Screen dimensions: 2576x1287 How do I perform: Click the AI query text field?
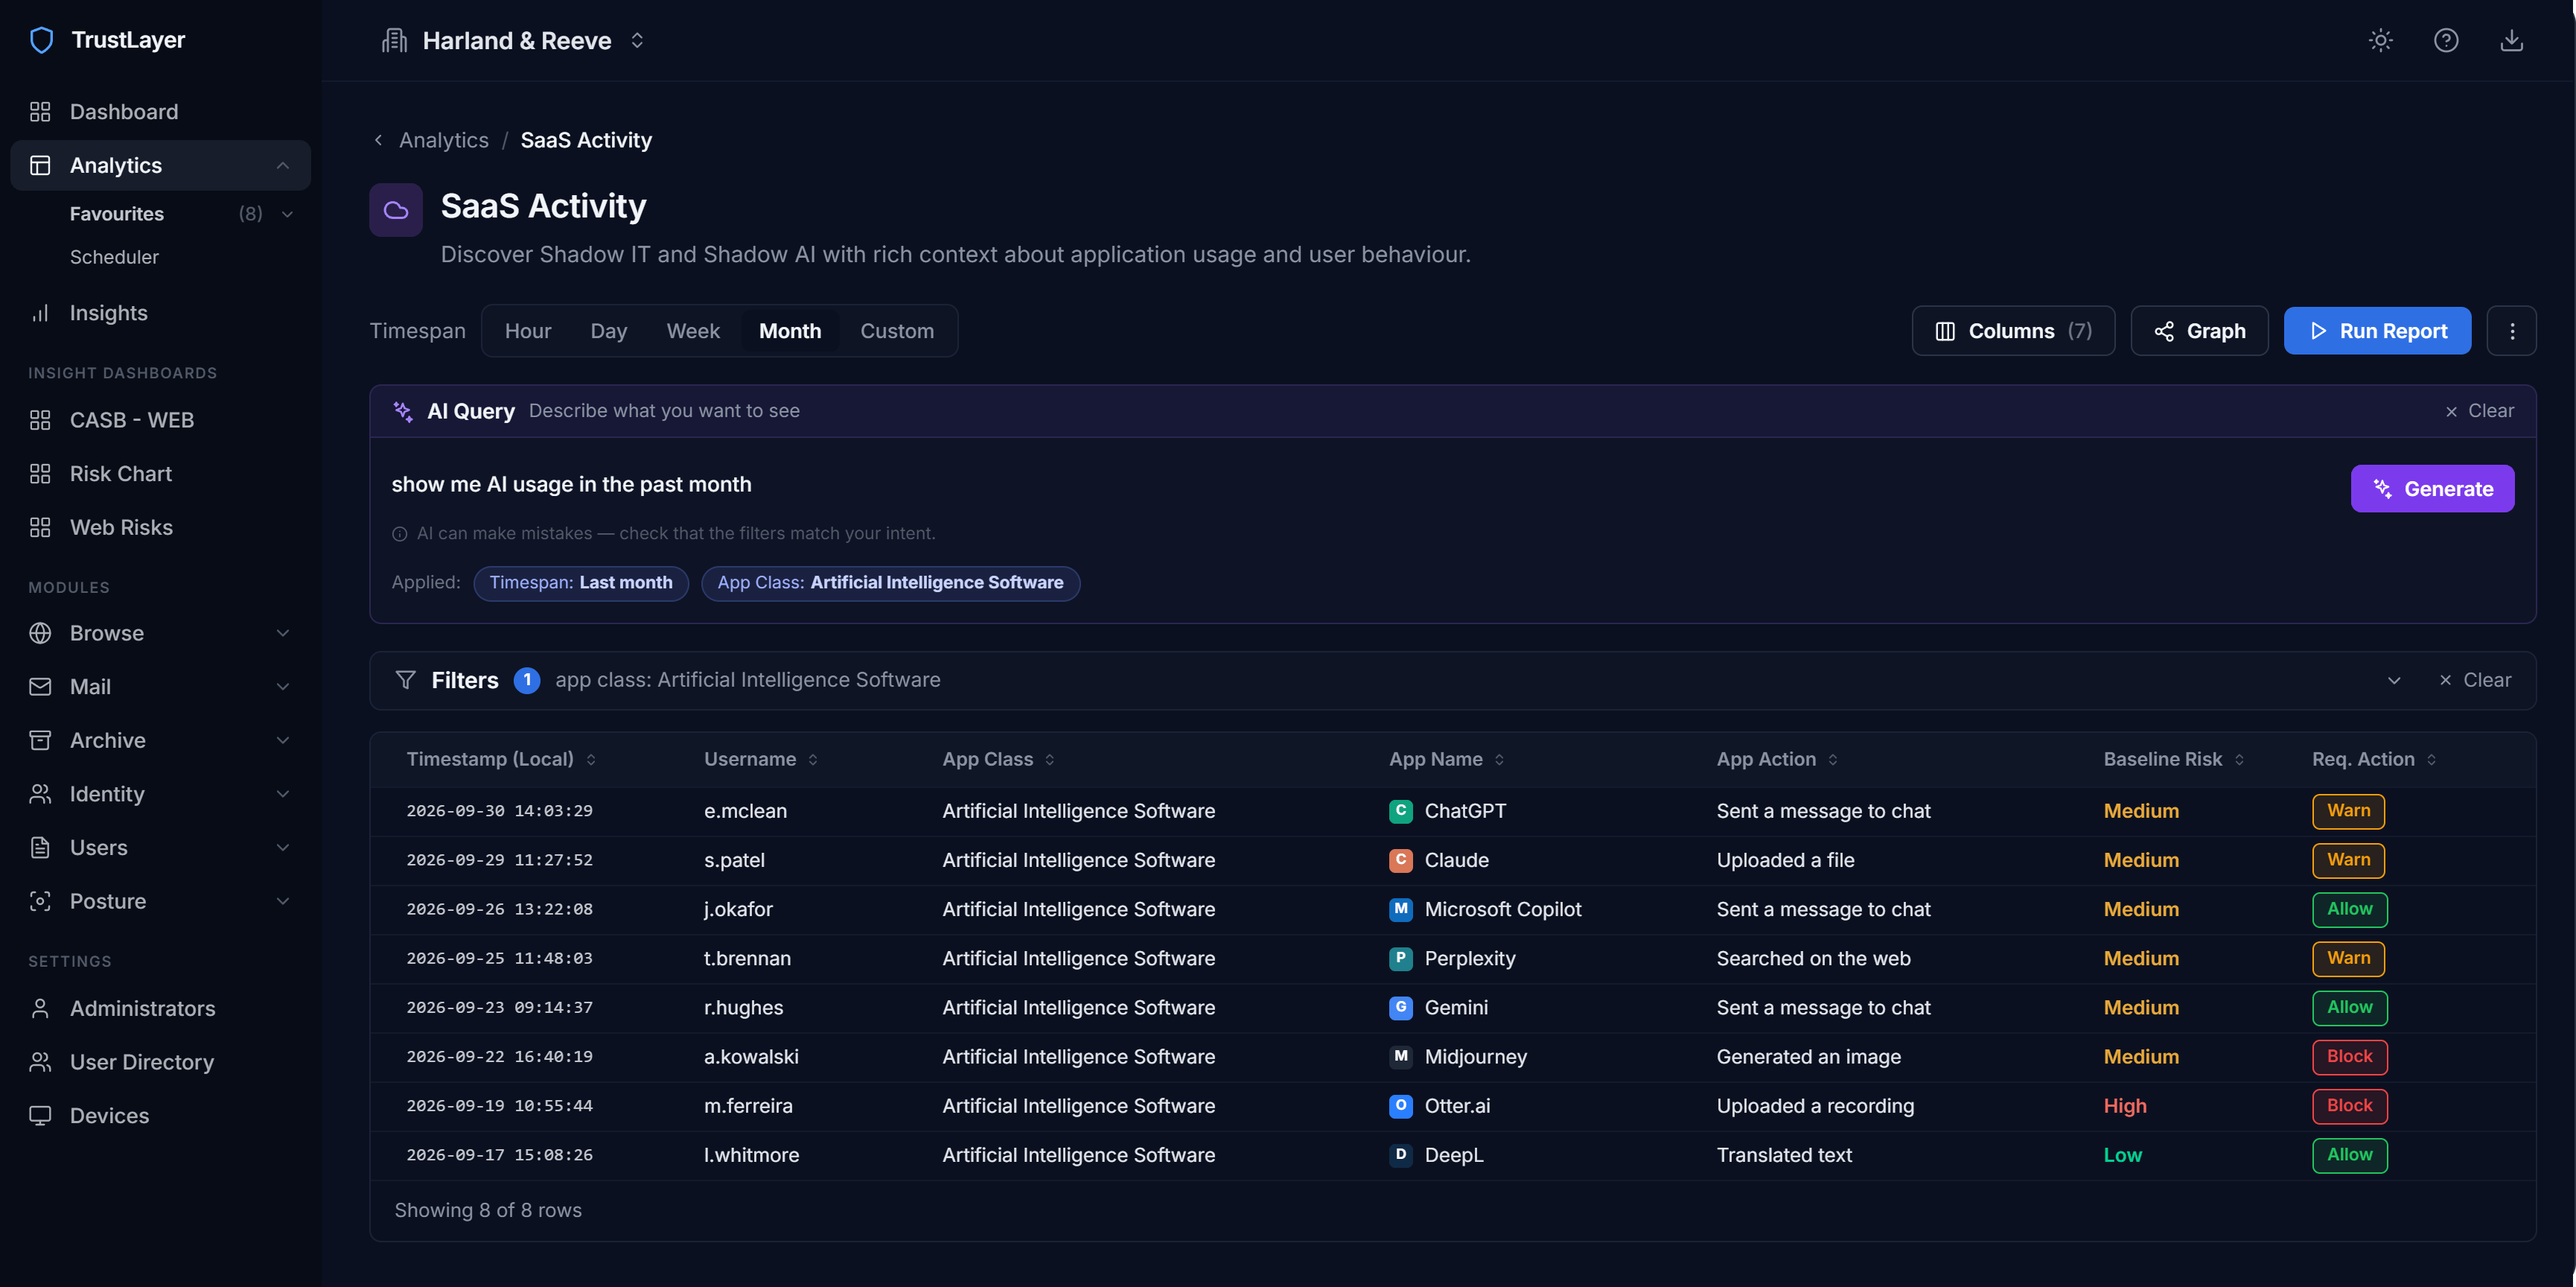[x=1360, y=485]
